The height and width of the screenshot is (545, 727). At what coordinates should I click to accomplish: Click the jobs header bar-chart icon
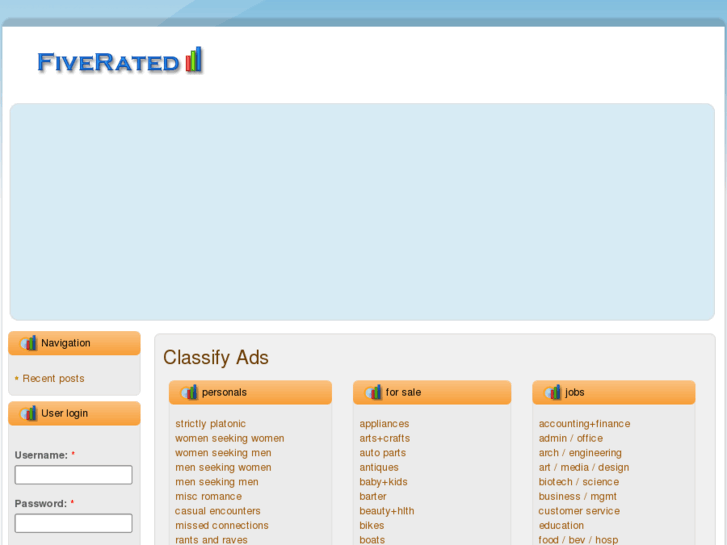pos(553,392)
